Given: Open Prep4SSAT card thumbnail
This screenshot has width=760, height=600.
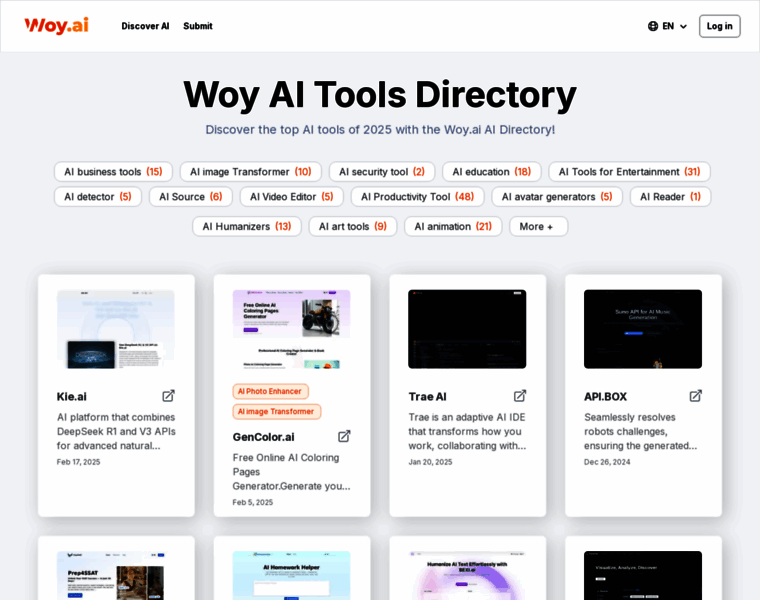Looking at the screenshot, I should pos(116,575).
